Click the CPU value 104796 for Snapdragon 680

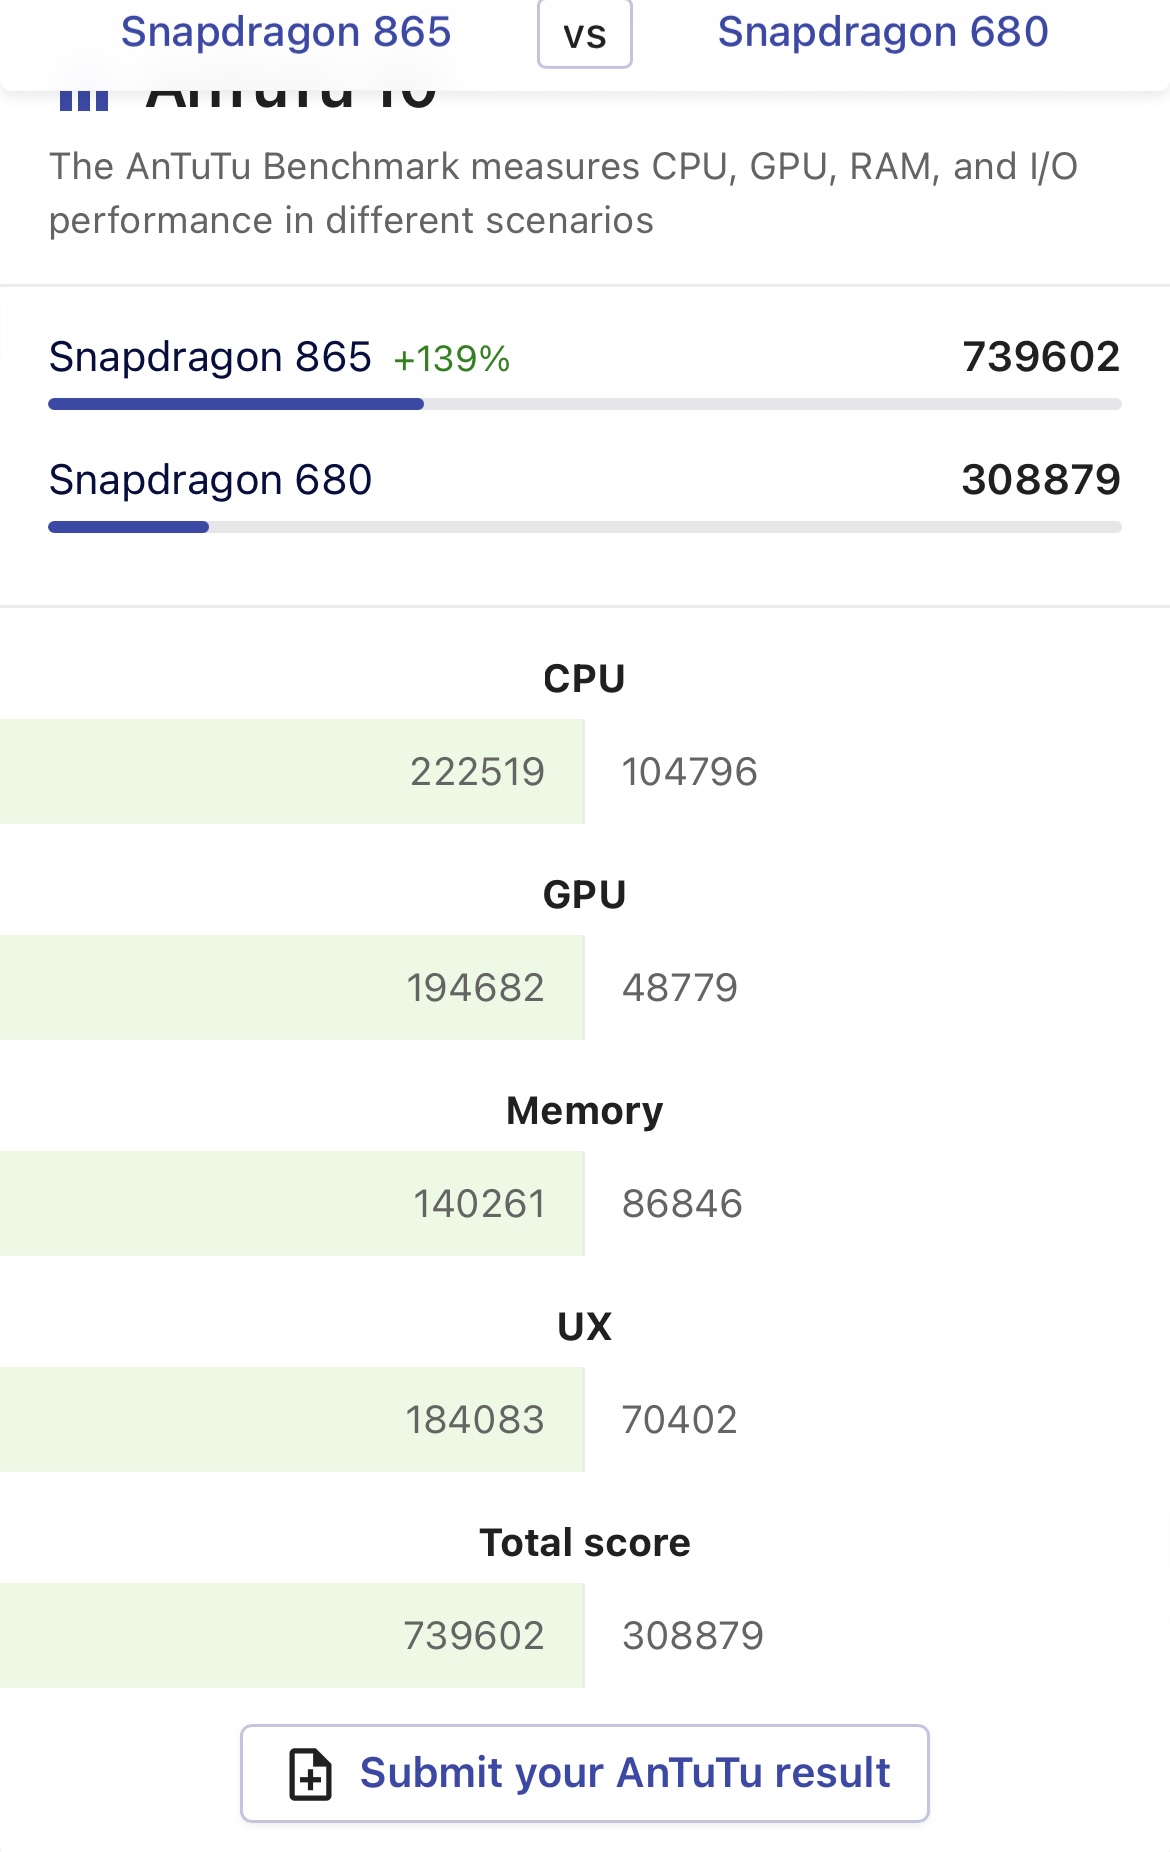point(689,772)
